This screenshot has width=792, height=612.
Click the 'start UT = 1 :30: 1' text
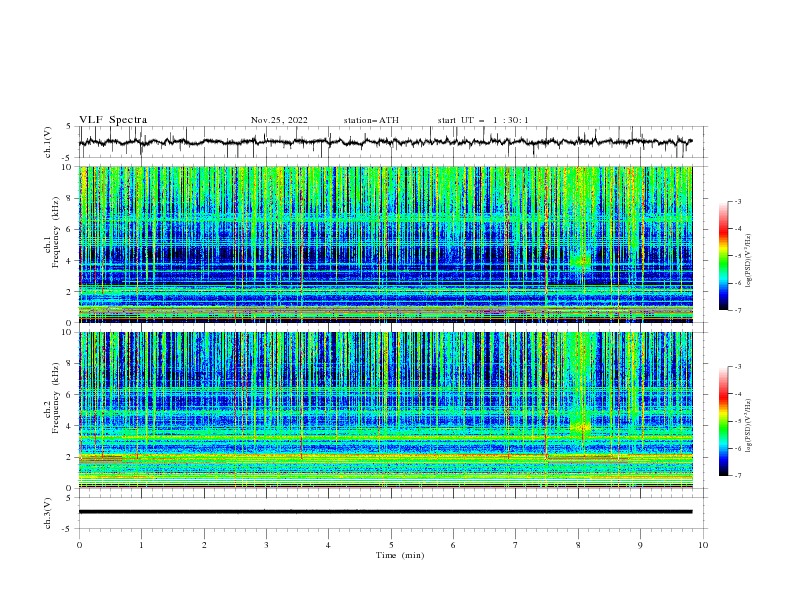point(483,120)
